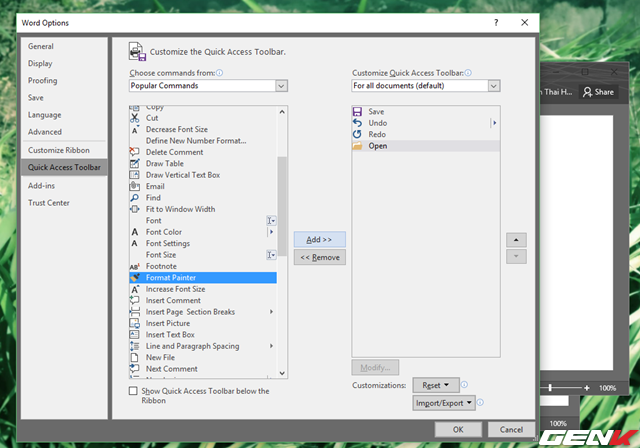Click info icon next to Reset button
The image size is (640, 448).
pyautogui.click(x=464, y=385)
